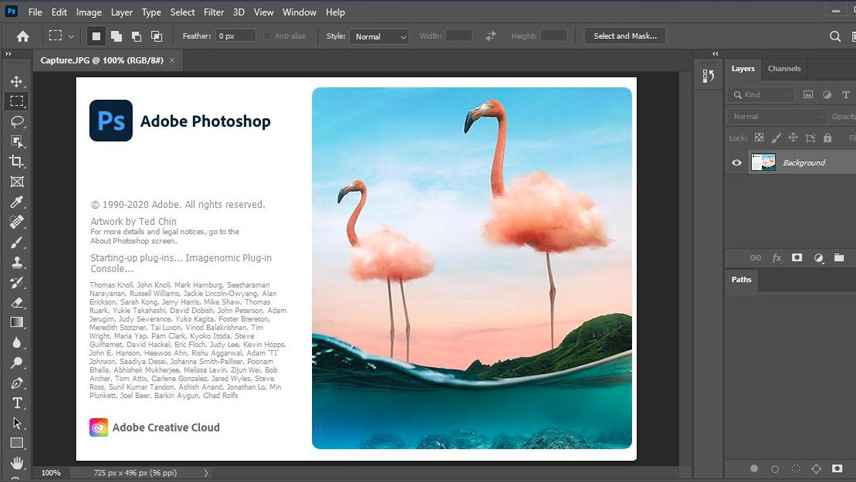The width and height of the screenshot is (856, 482).
Task: Filter layers by type T icon
Action: tap(846, 95)
